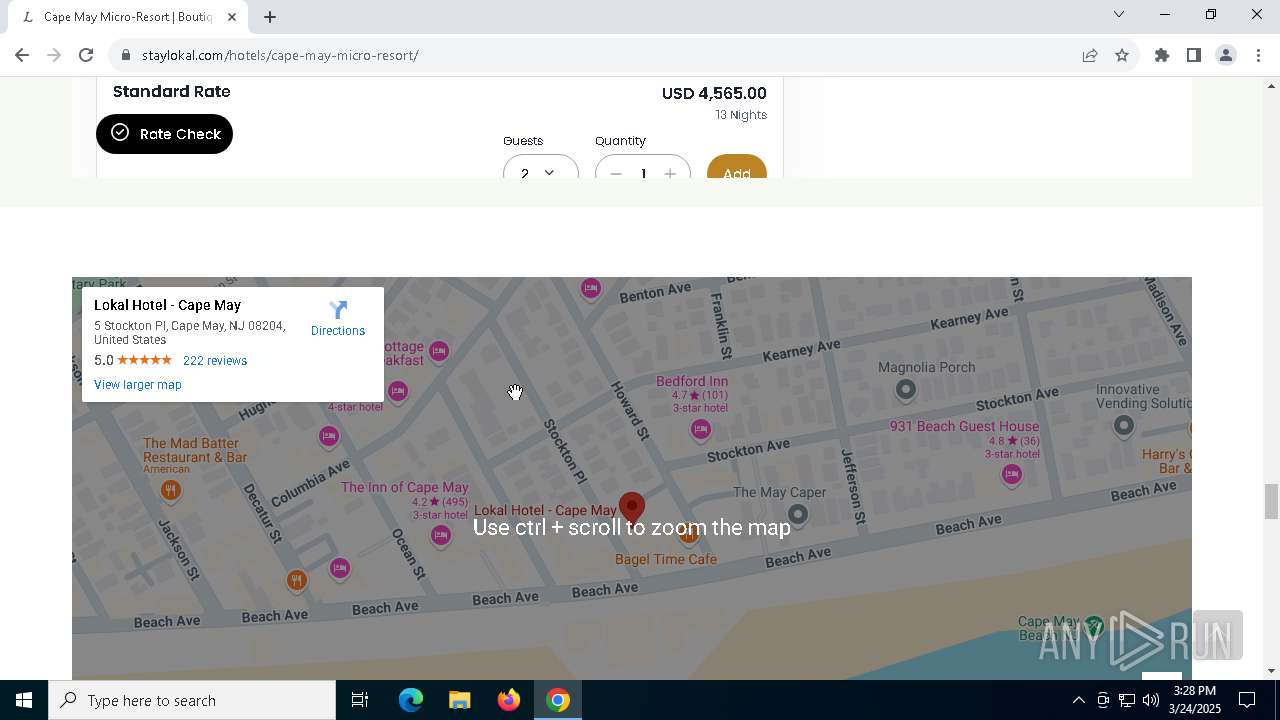Select the 931 Beach Guest House marker
This screenshot has width=1280, height=720.
point(1012,474)
